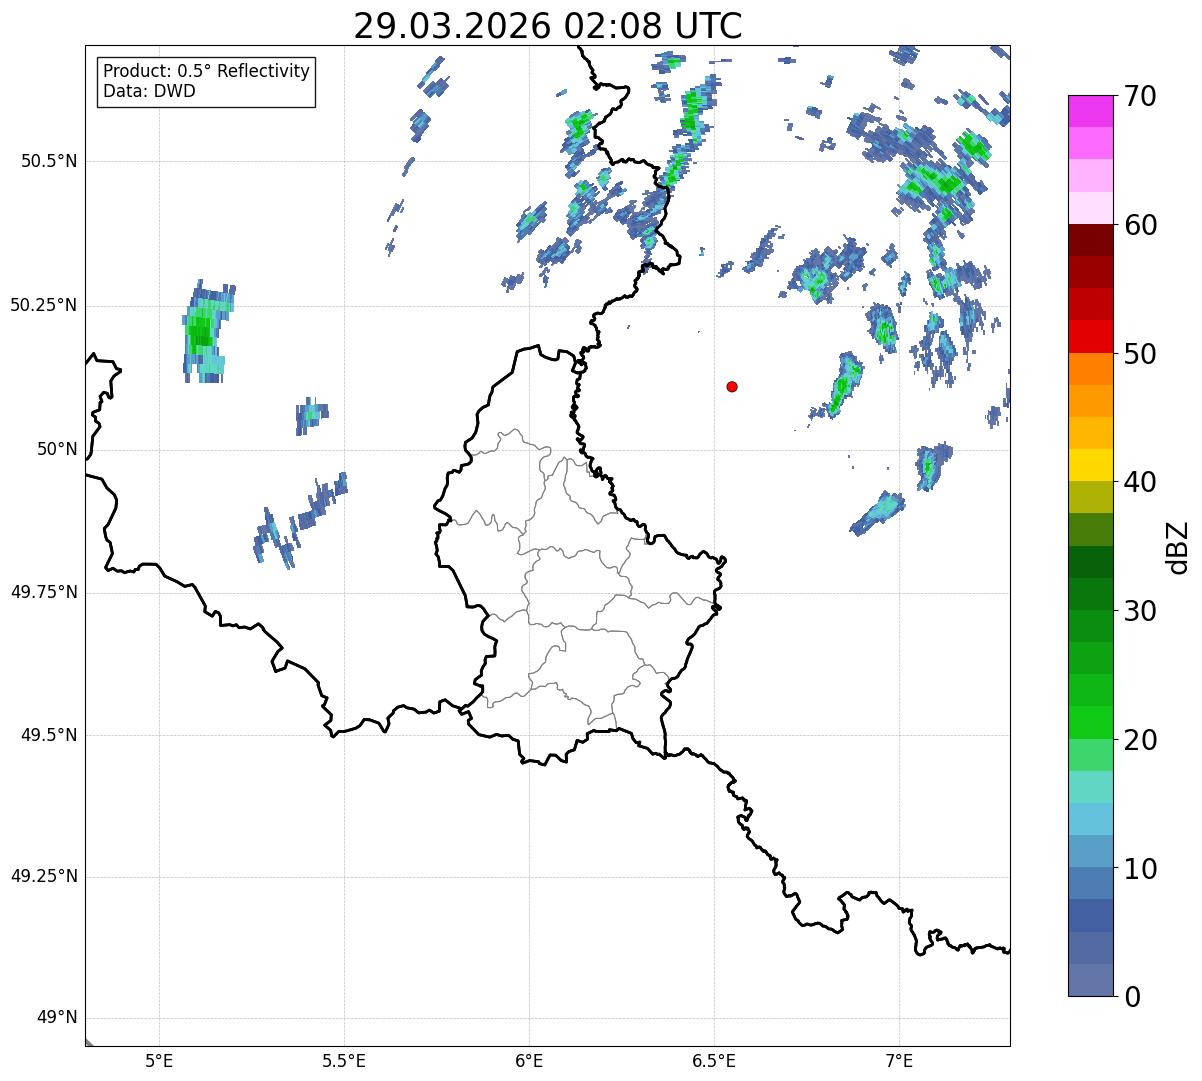The height and width of the screenshot is (1081, 1202).
Task: Click the 6°E longitude label
Action: (529, 1061)
